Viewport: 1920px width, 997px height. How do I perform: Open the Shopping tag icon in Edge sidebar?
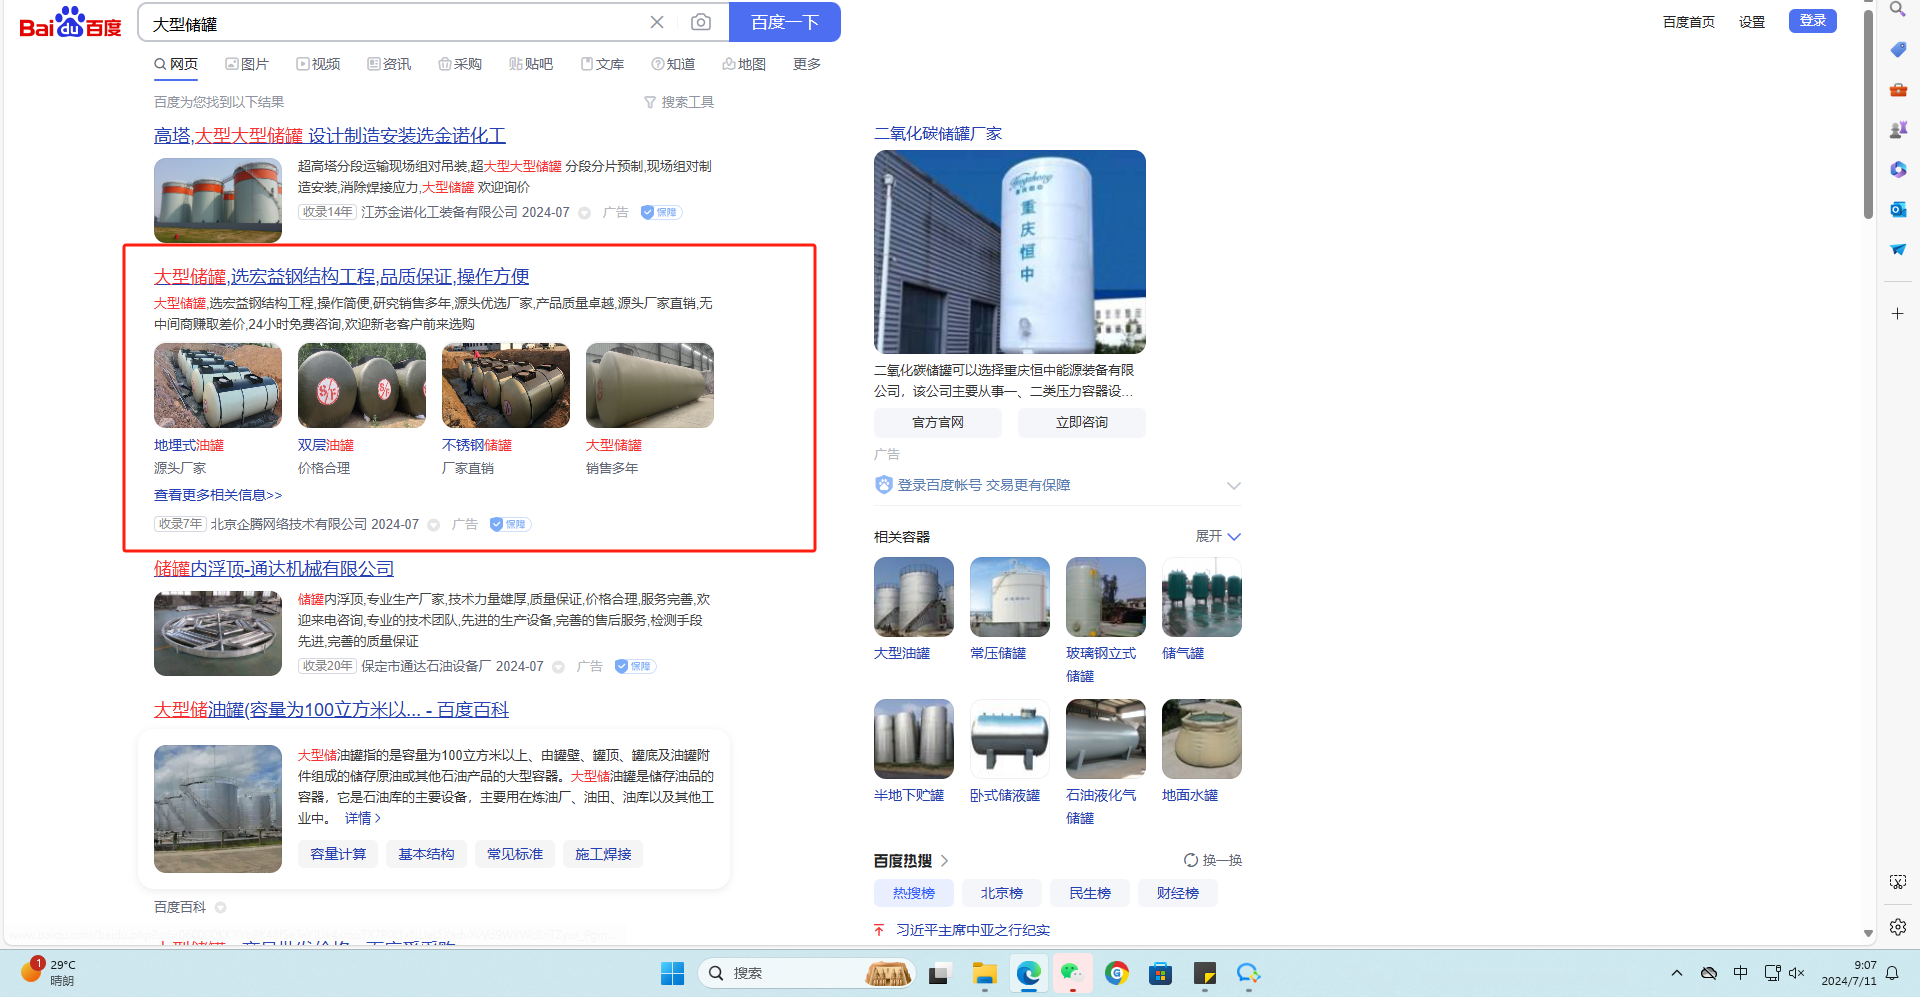pyautogui.click(x=1897, y=49)
